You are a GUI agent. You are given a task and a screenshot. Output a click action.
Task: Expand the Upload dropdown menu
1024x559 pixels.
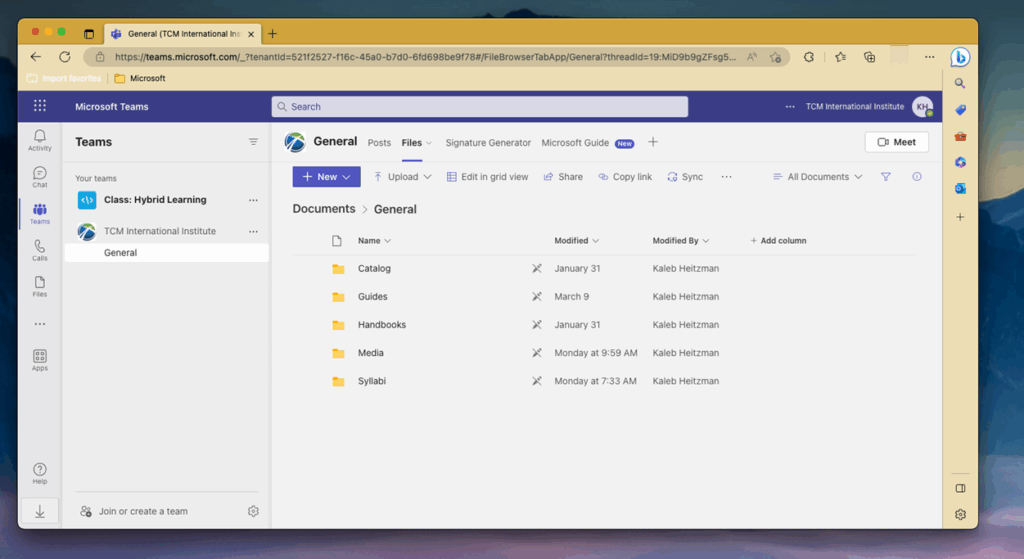point(402,177)
